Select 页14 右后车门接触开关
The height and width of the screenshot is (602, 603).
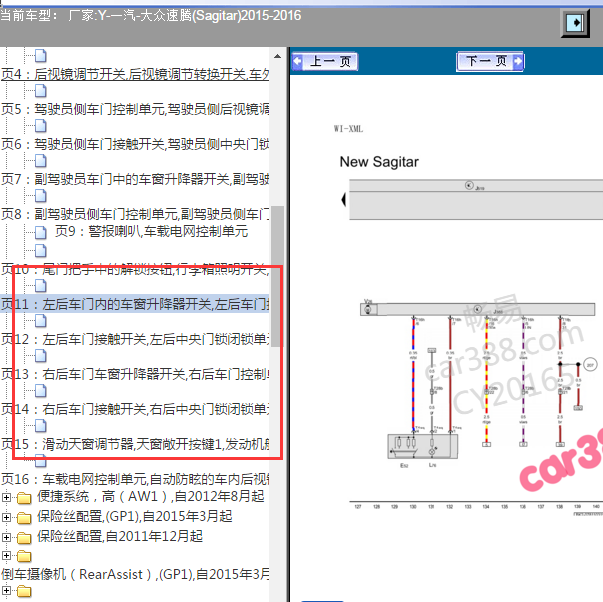(x=135, y=409)
